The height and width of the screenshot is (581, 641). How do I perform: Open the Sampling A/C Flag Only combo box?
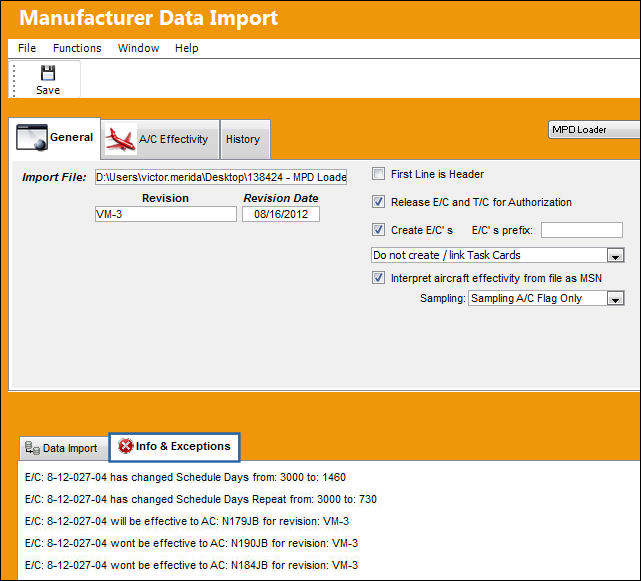pyautogui.click(x=546, y=298)
